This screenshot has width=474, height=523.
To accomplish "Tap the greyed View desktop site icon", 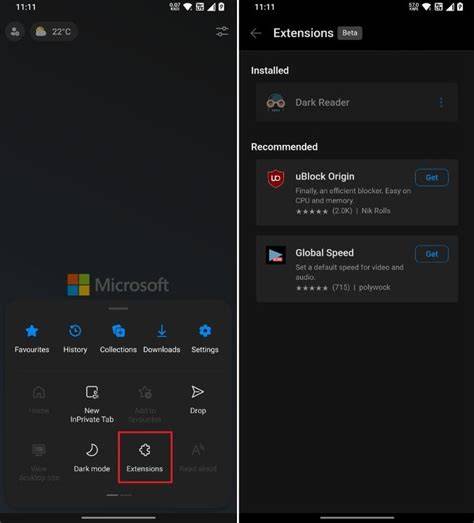I will click(39, 450).
